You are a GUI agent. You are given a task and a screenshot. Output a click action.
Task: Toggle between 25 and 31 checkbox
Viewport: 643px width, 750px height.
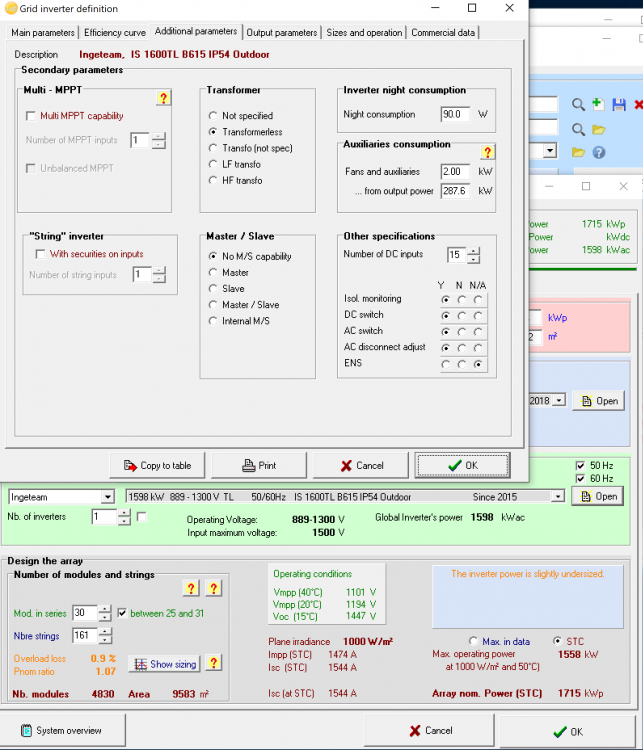click(122, 613)
